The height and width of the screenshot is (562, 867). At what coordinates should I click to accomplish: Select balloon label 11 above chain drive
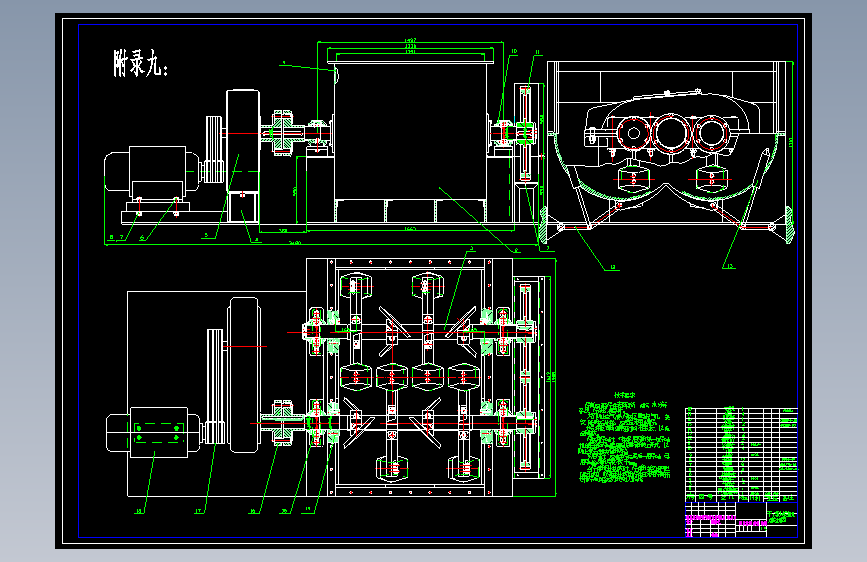click(x=537, y=53)
